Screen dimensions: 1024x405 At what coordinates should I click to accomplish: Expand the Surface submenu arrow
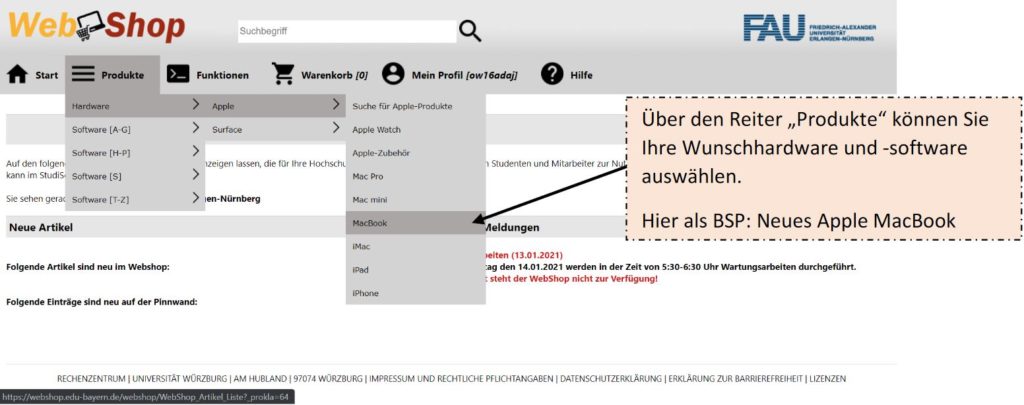point(336,128)
